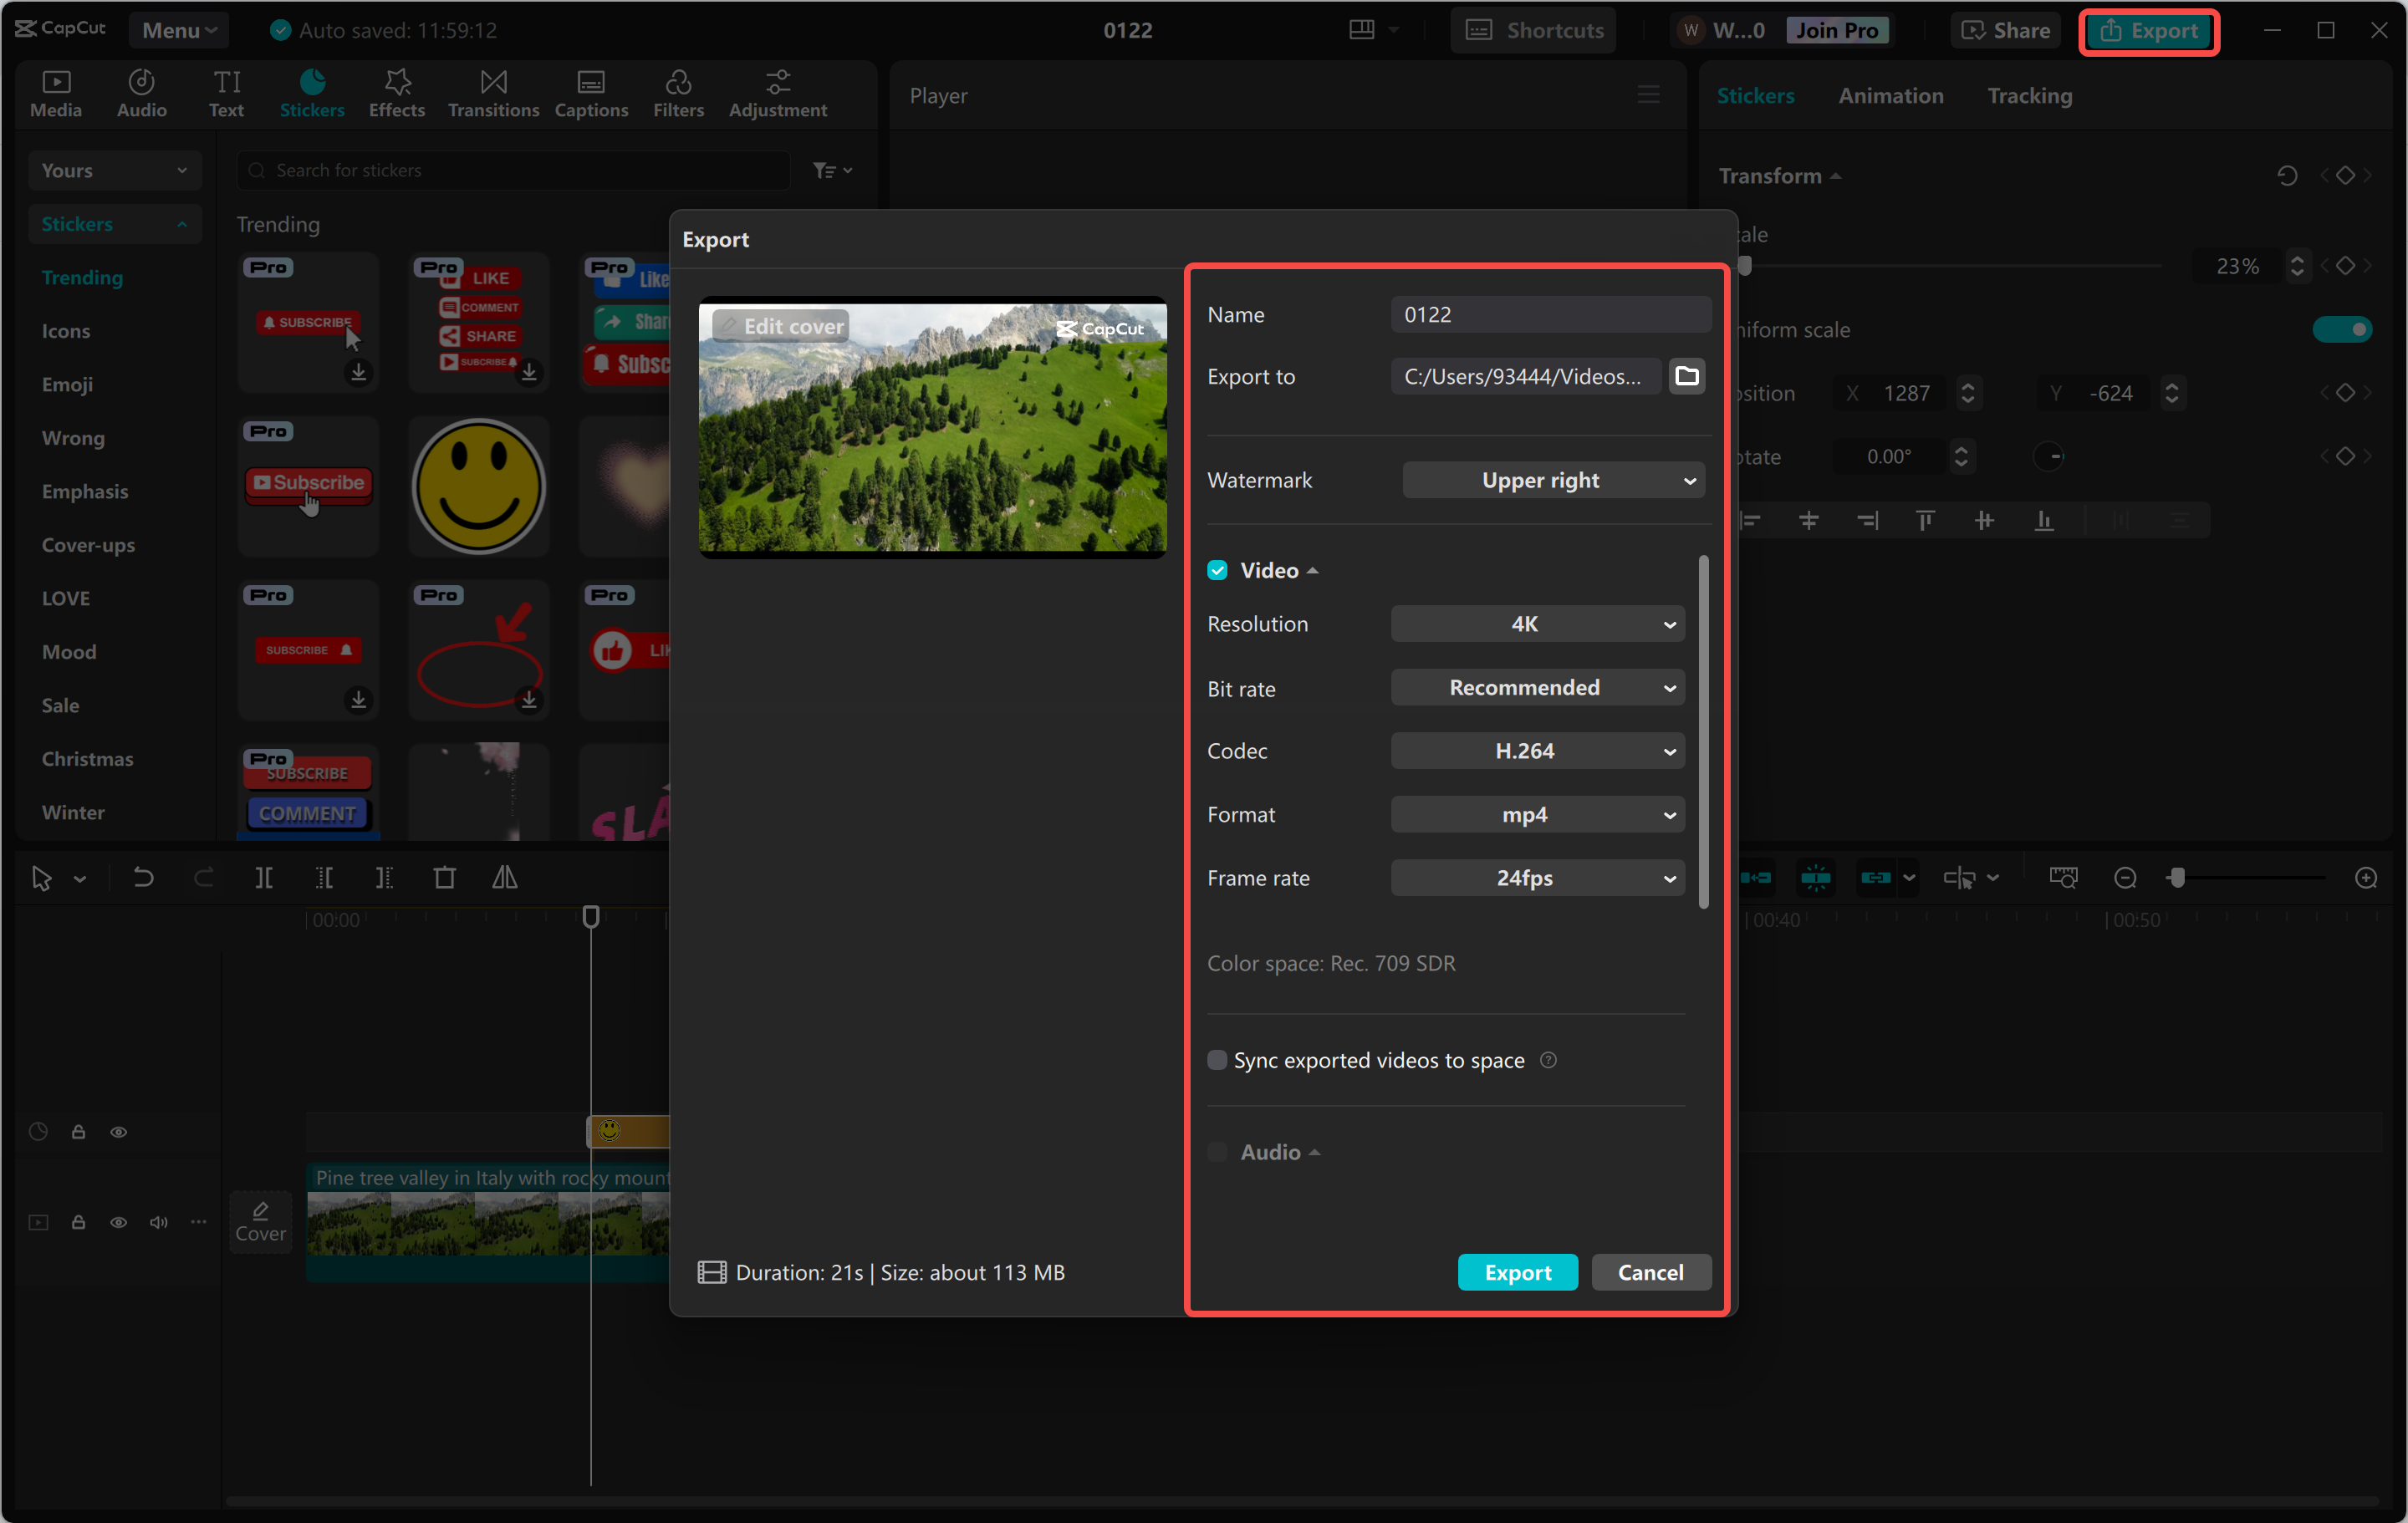Click the Name input field 0122
Screen dimensions: 2408x1523
(1550, 314)
